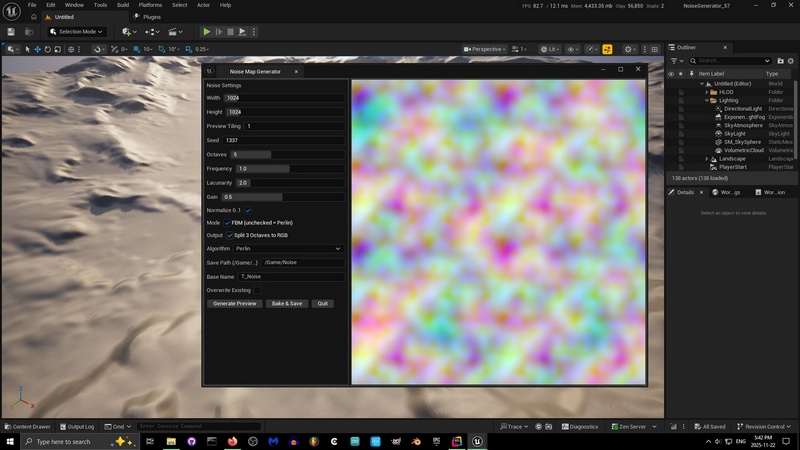Open the Build menu
This screenshot has width=800, height=450.
point(123,5)
